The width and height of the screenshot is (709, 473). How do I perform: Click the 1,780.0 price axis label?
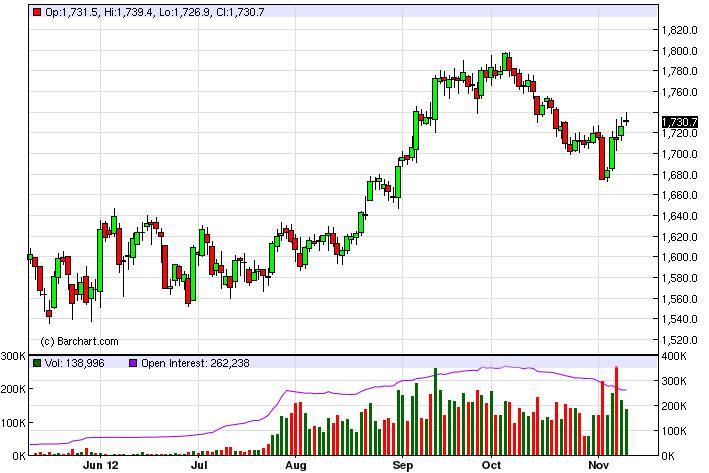click(680, 71)
